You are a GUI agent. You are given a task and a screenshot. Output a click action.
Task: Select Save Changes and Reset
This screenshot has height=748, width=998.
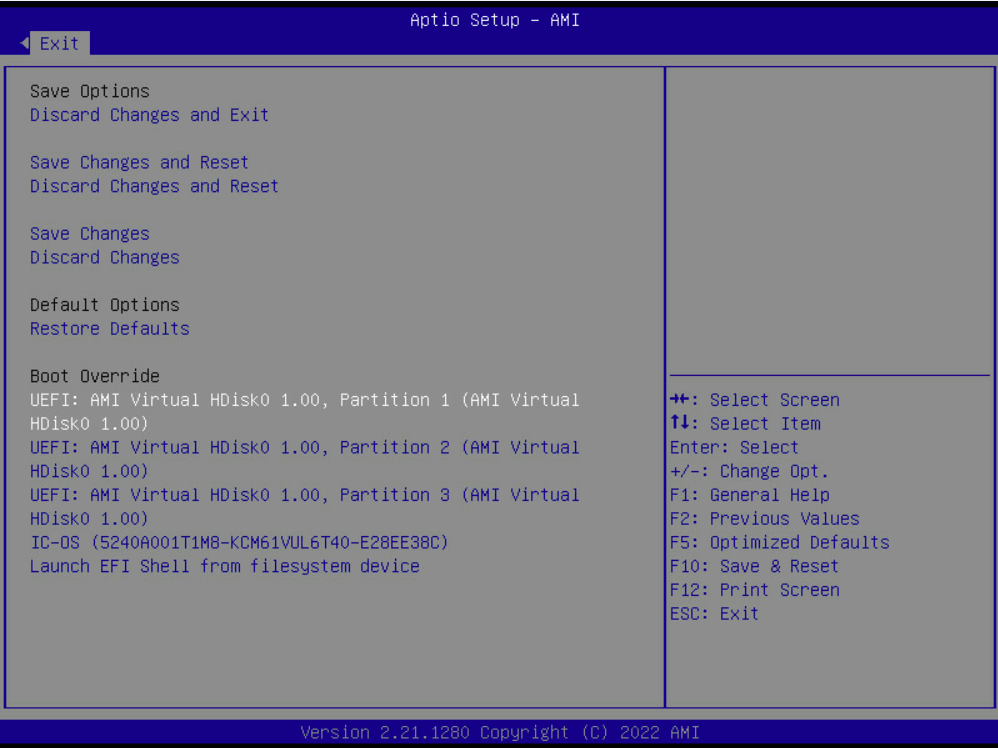(139, 163)
